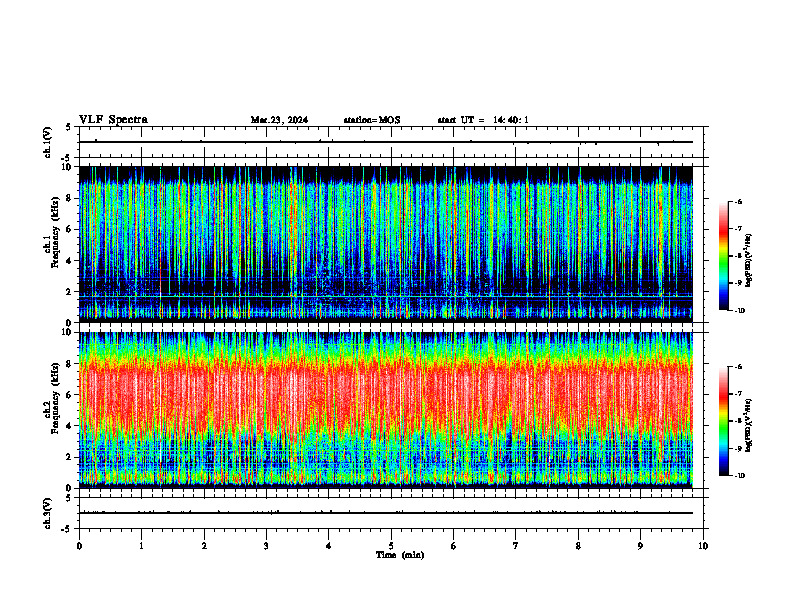
Task: Click the ch.1 waveform trace panel
Action: pos(391,142)
